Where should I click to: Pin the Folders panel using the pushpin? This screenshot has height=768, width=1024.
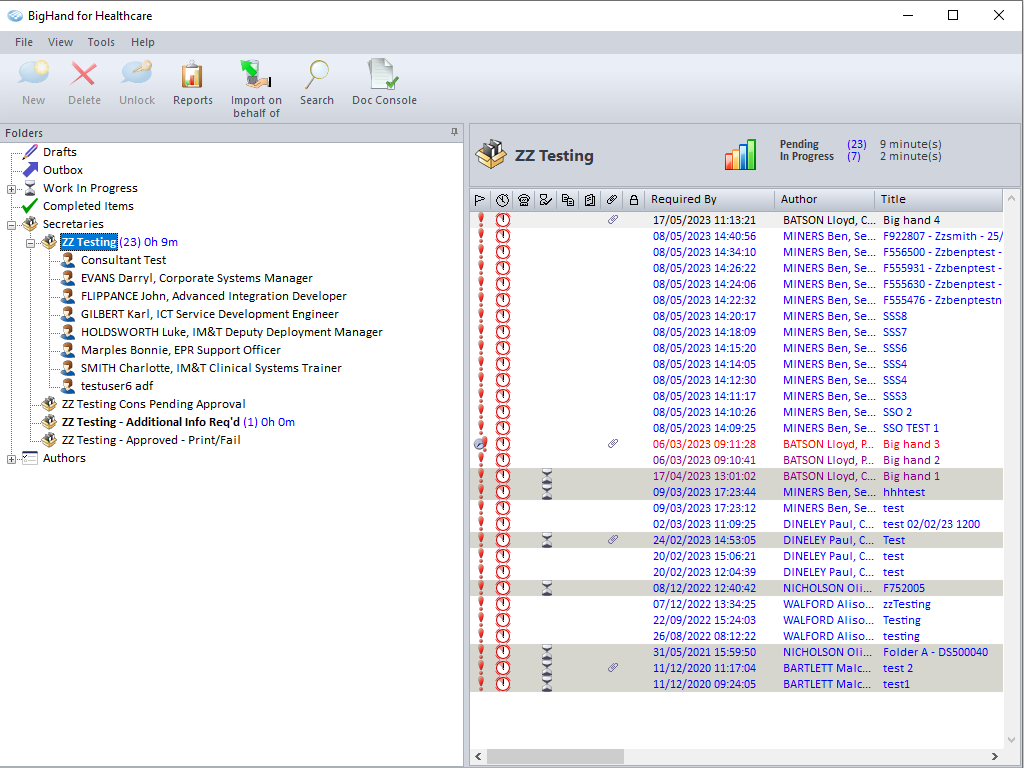[455, 132]
